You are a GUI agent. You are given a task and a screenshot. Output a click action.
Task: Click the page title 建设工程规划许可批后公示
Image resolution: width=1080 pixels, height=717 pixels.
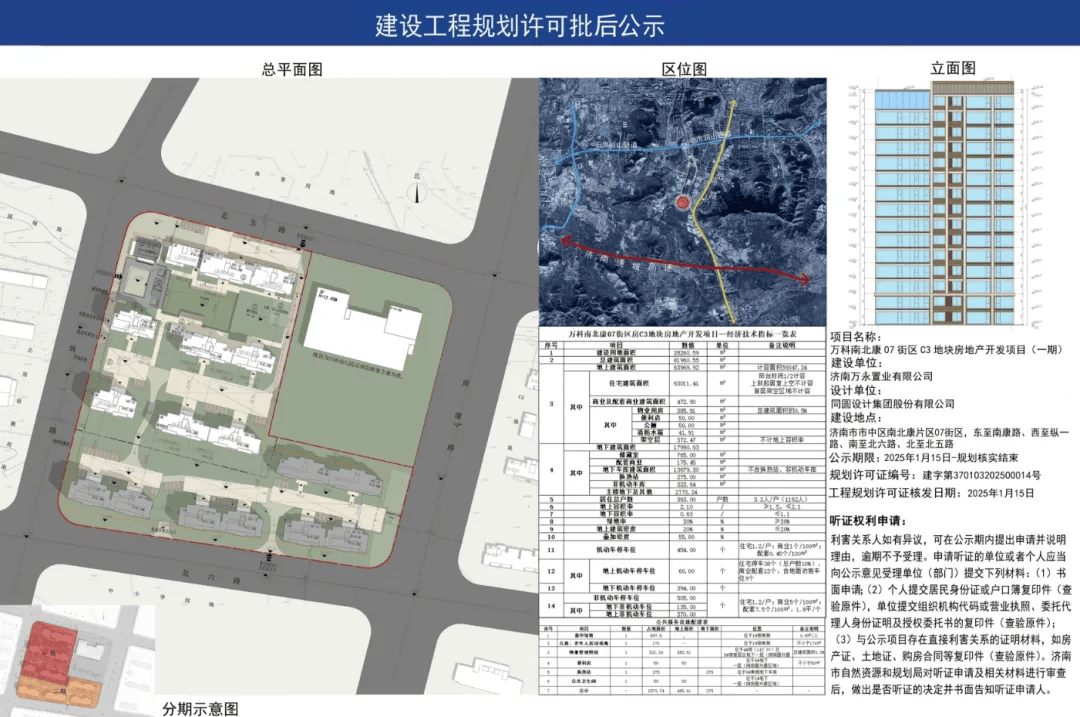[x=520, y=26]
